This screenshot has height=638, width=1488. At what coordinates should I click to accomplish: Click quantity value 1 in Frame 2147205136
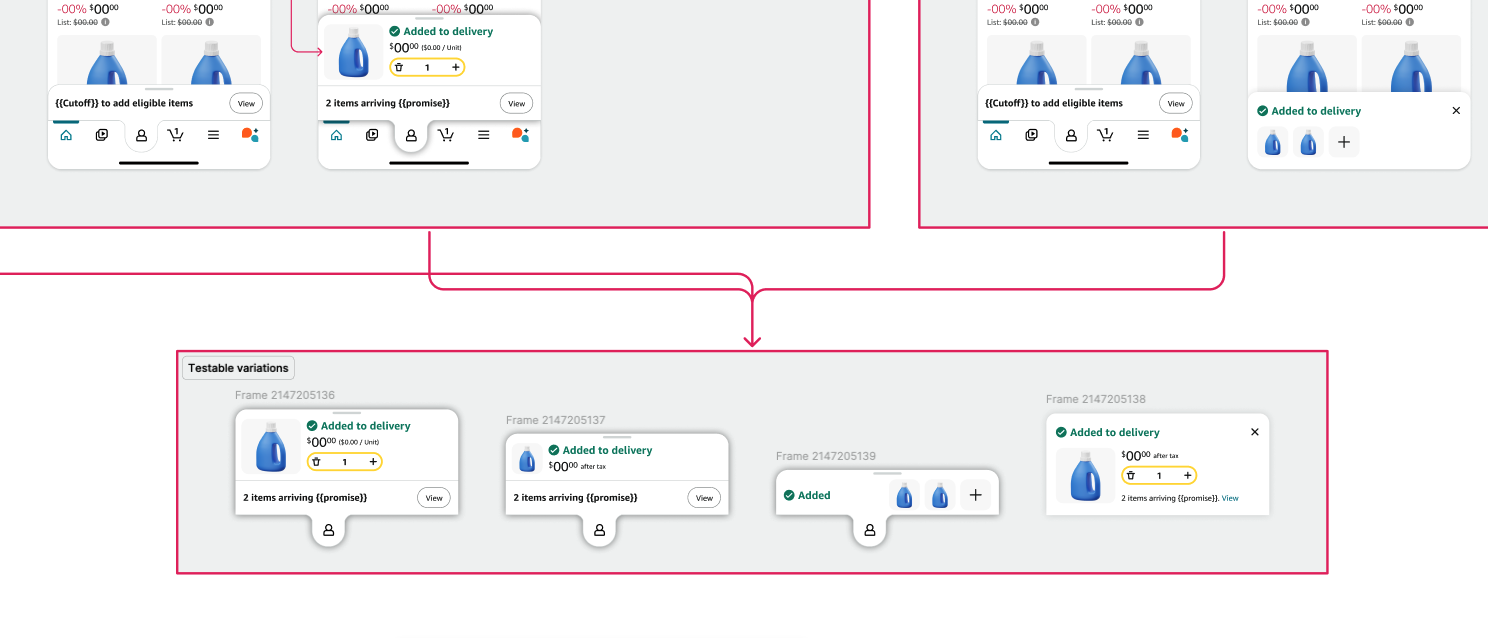(x=345, y=462)
